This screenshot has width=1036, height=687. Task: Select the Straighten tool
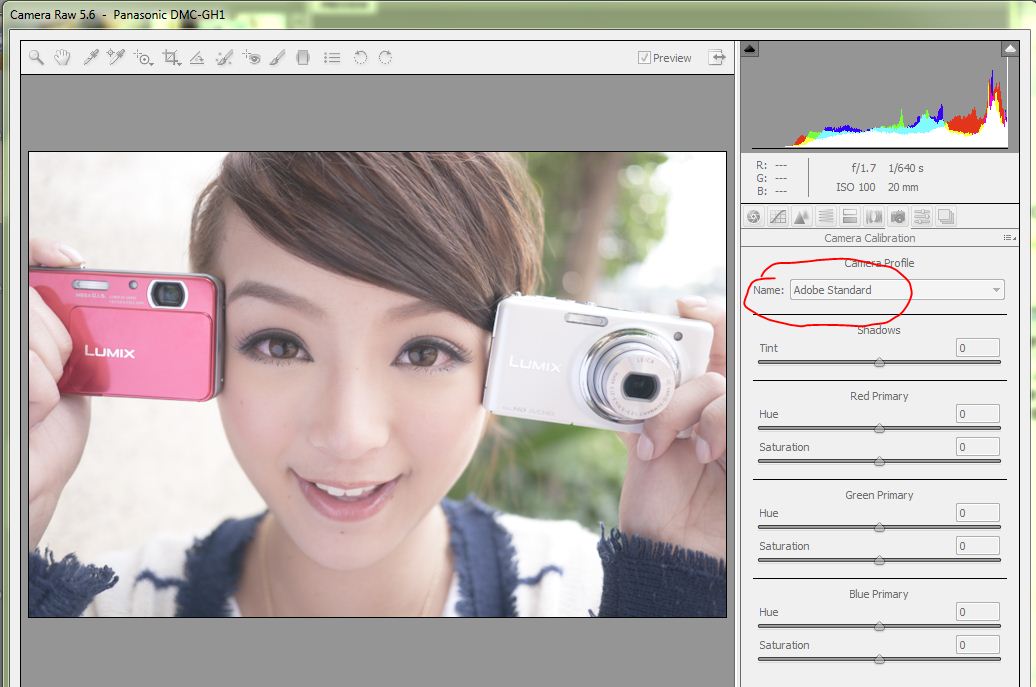click(198, 58)
